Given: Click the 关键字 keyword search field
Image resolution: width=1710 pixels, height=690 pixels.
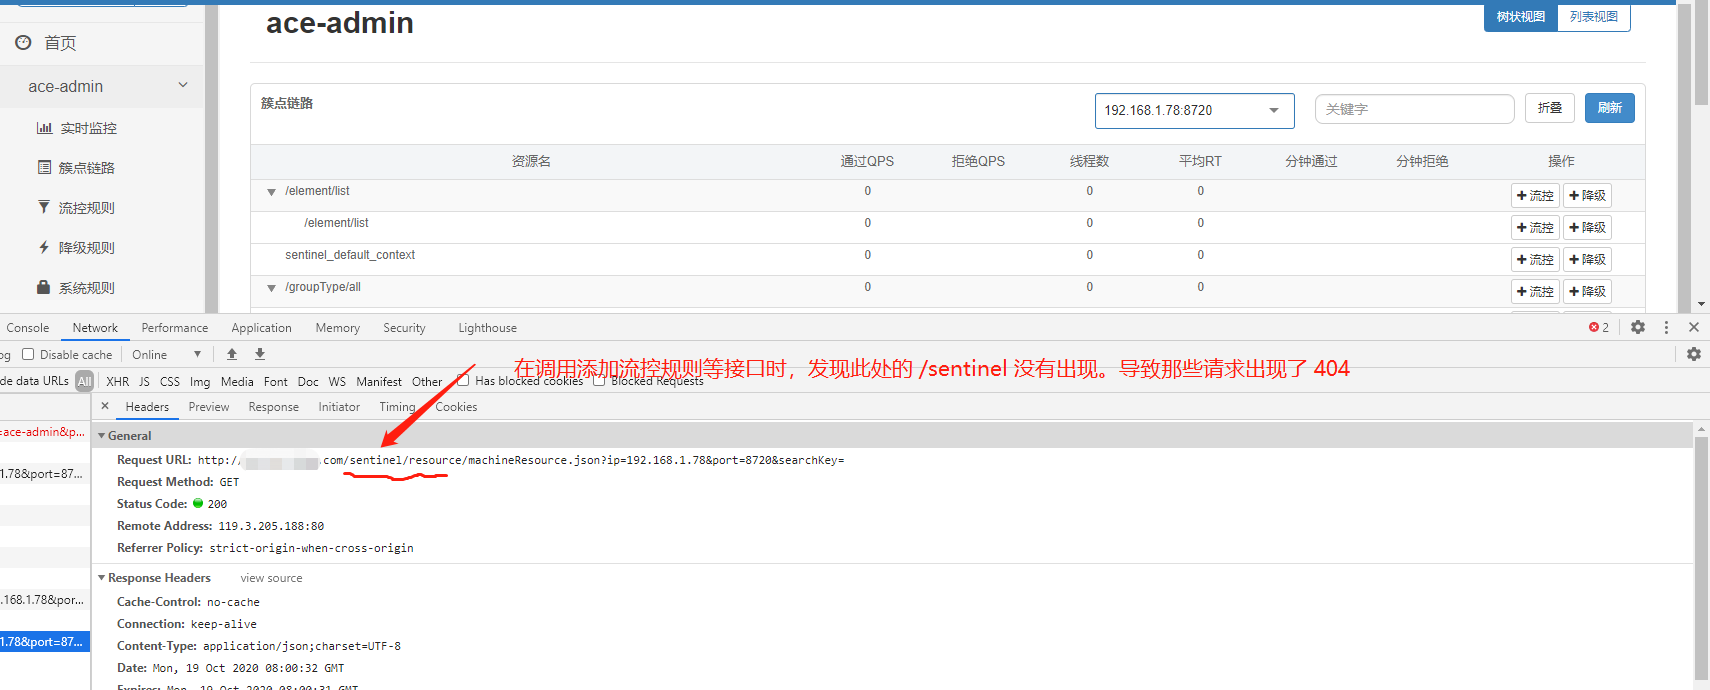Looking at the screenshot, I should click(x=1414, y=109).
